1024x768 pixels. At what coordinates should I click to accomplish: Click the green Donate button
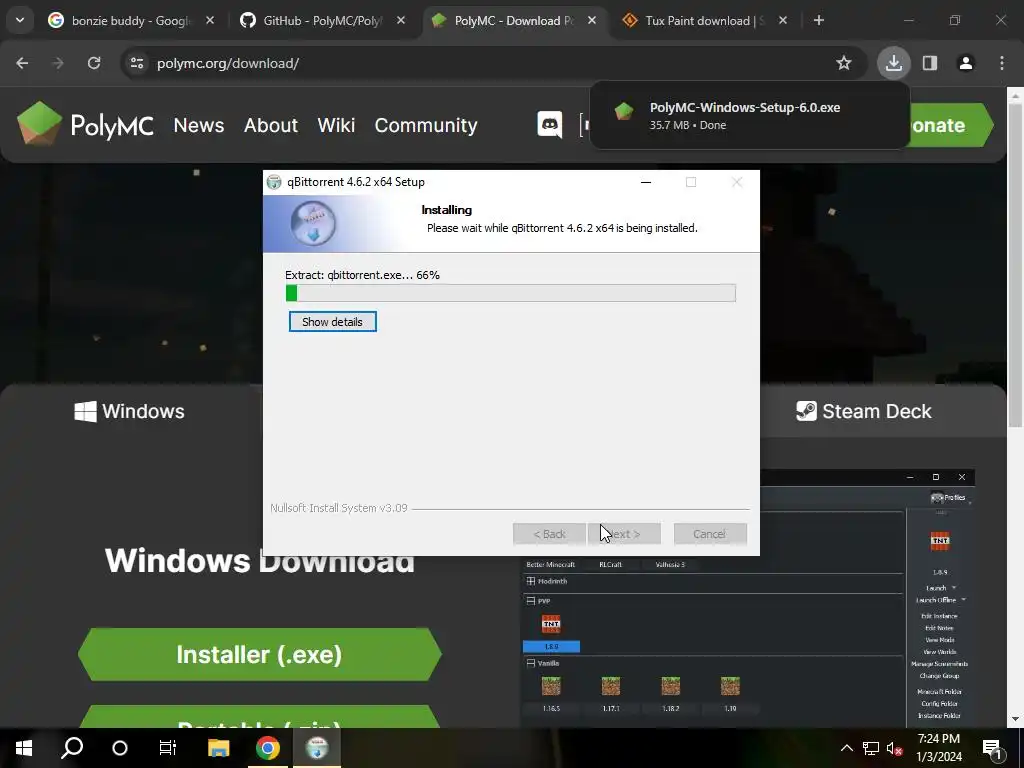click(x=951, y=125)
